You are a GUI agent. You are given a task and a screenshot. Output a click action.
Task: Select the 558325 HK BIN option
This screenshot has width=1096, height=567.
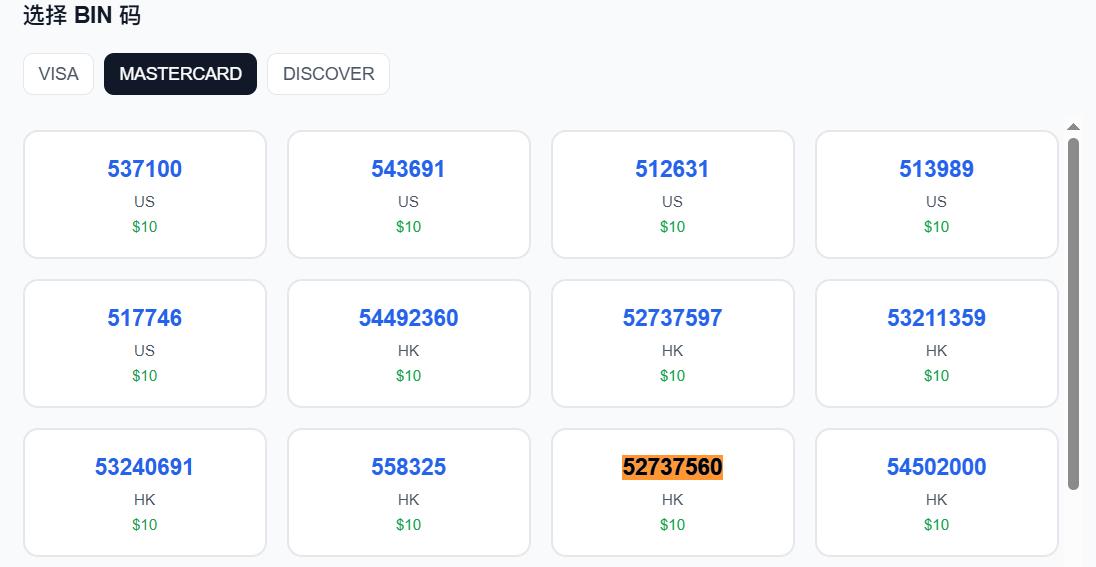[x=408, y=492]
